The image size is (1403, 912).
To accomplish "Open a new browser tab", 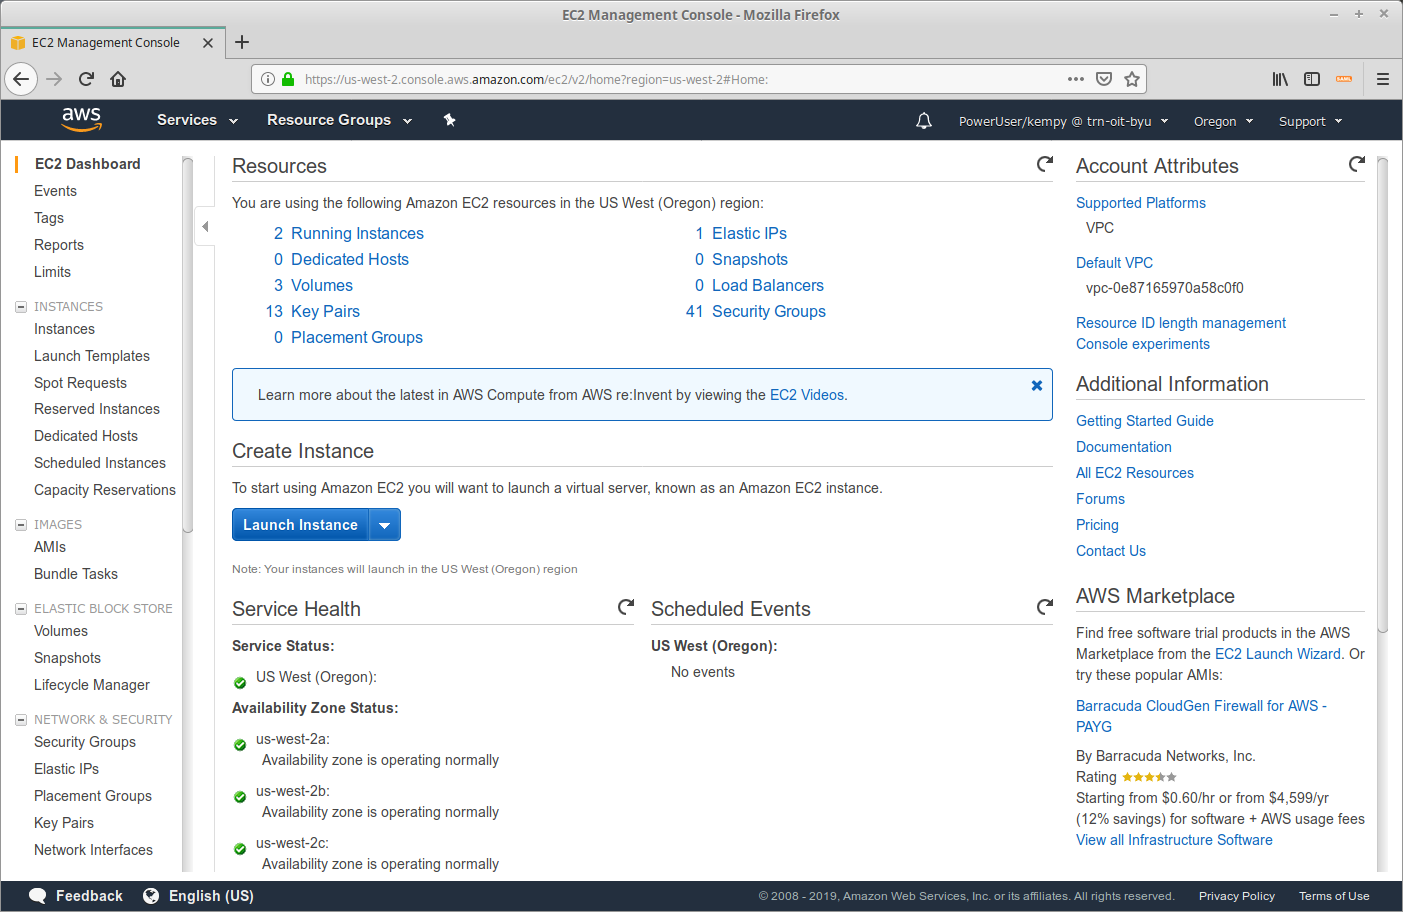I will click(242, 42).
